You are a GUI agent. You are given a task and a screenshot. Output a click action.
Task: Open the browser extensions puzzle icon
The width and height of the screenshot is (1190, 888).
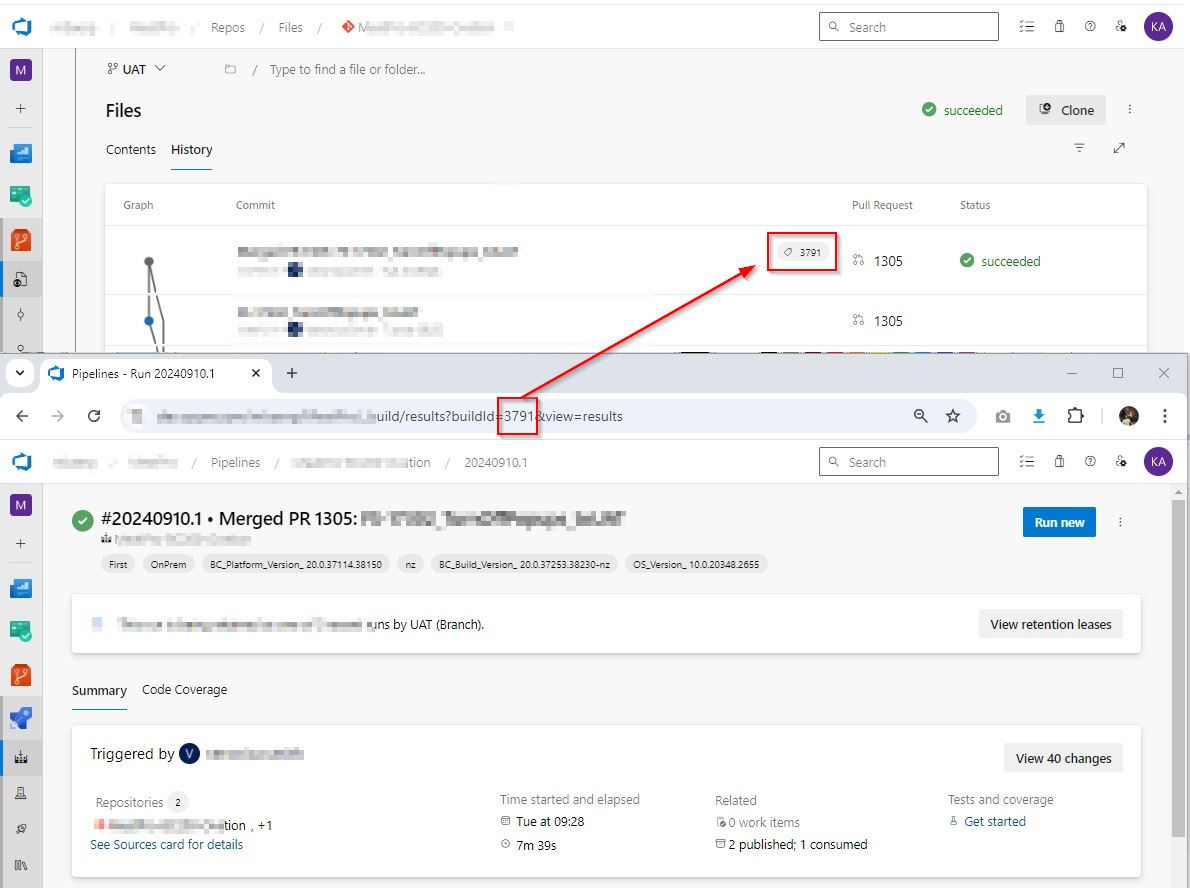pyautogui.click(x=1075, y=416)
